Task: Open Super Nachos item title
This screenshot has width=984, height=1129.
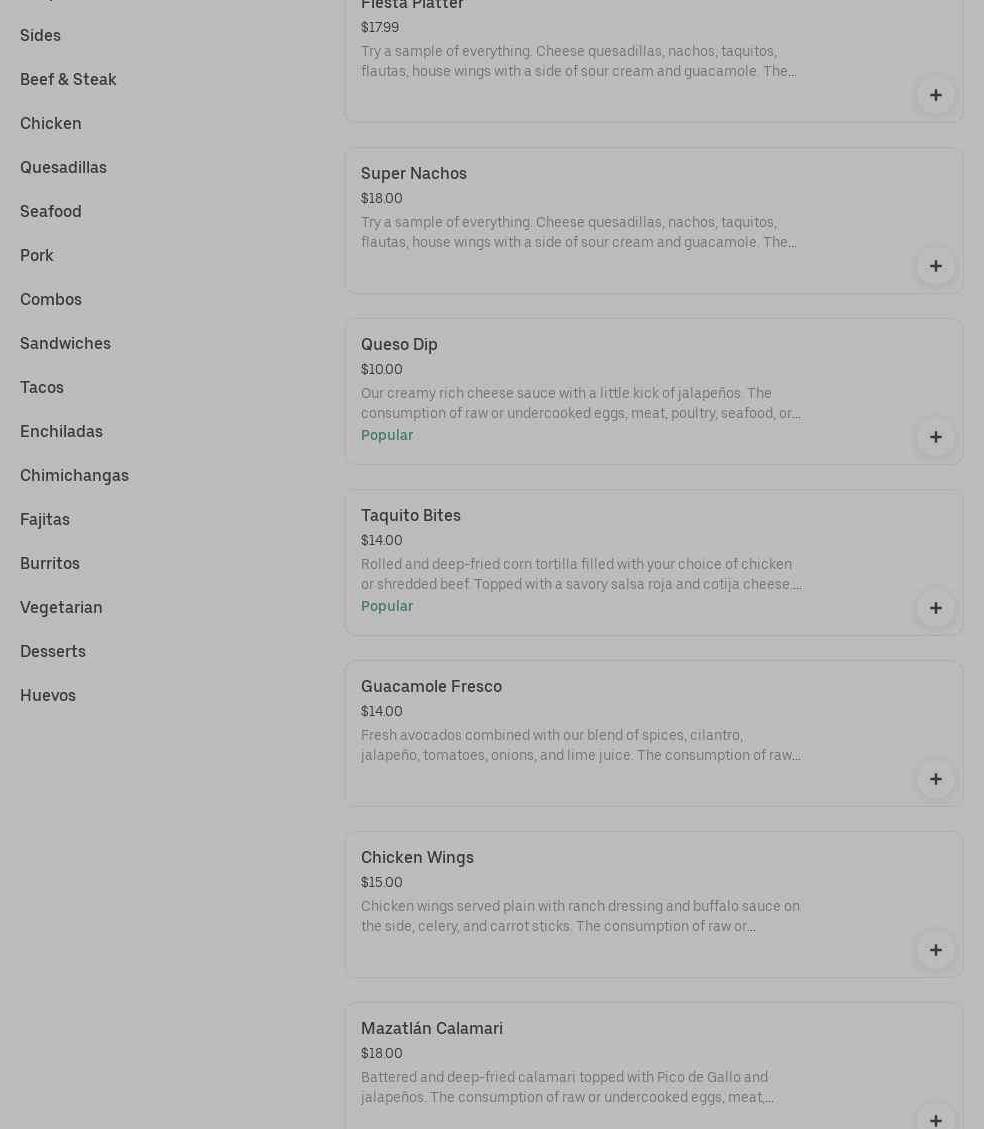Action: (414, 174)
